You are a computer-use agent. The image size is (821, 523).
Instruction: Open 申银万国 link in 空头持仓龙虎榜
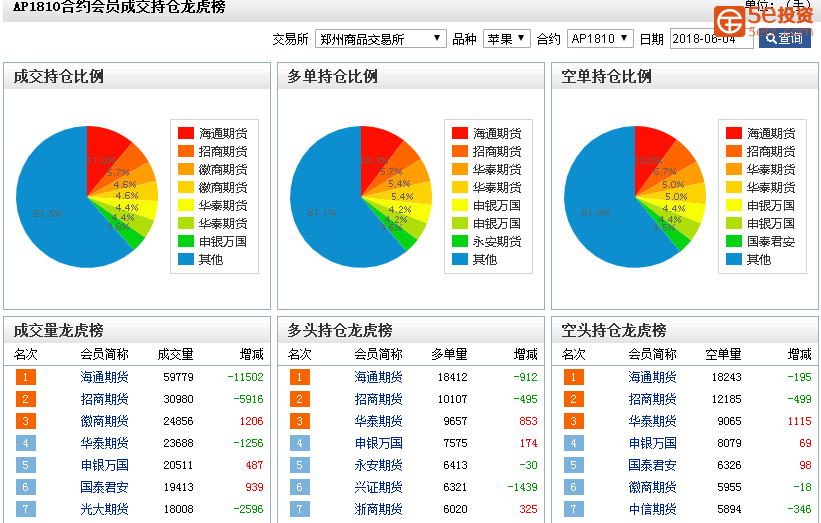point(652,443)
